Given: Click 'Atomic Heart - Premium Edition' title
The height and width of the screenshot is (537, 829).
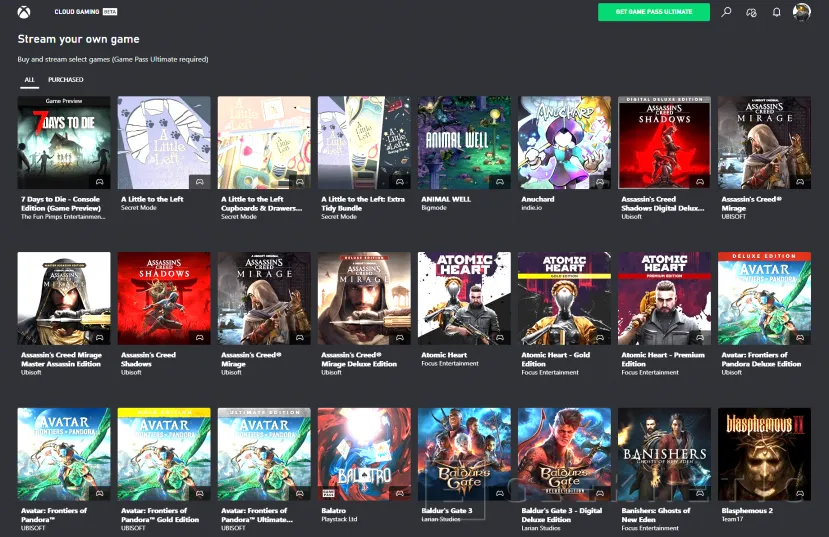Looking at the screenshot, I should point(663,359).
